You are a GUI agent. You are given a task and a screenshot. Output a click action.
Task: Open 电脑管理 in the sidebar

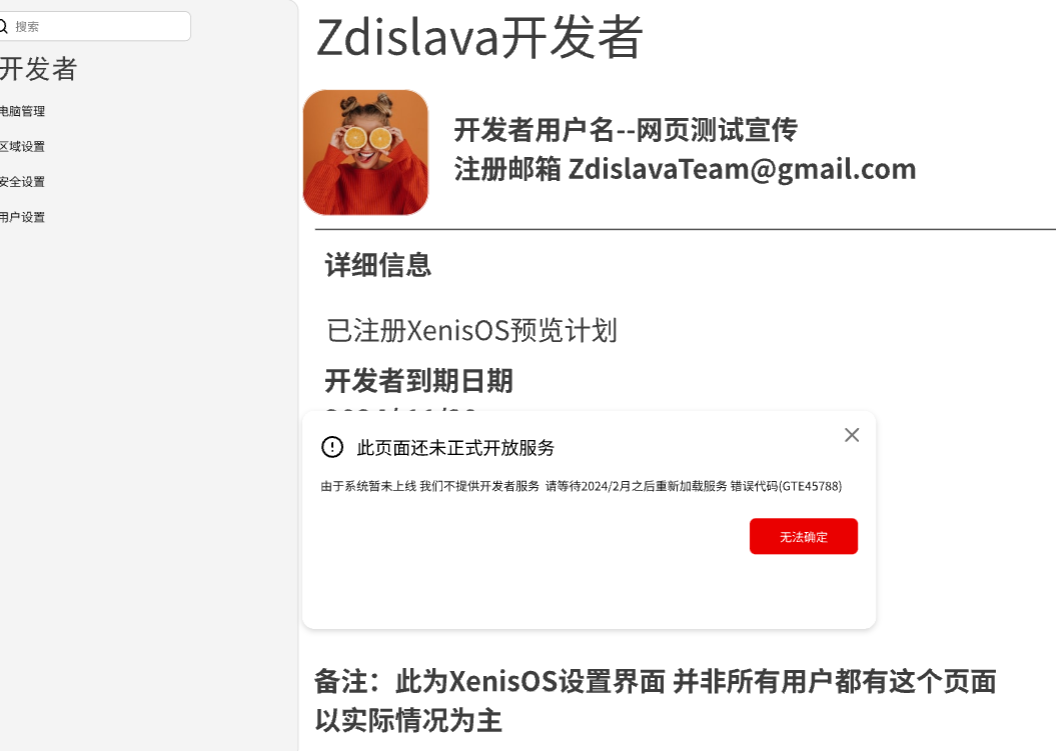coord(22,111)
